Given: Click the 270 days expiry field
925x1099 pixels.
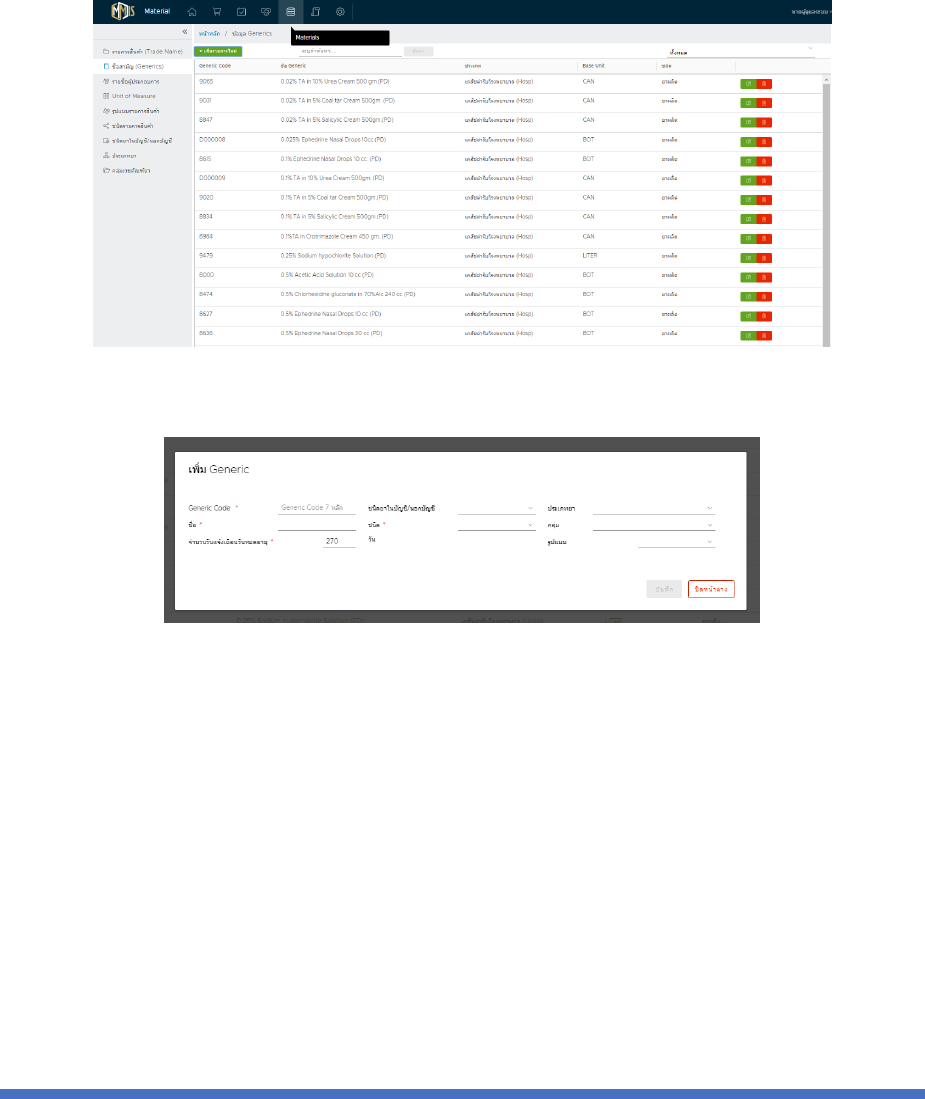Looking at the screenshot, I should point(339,541).
